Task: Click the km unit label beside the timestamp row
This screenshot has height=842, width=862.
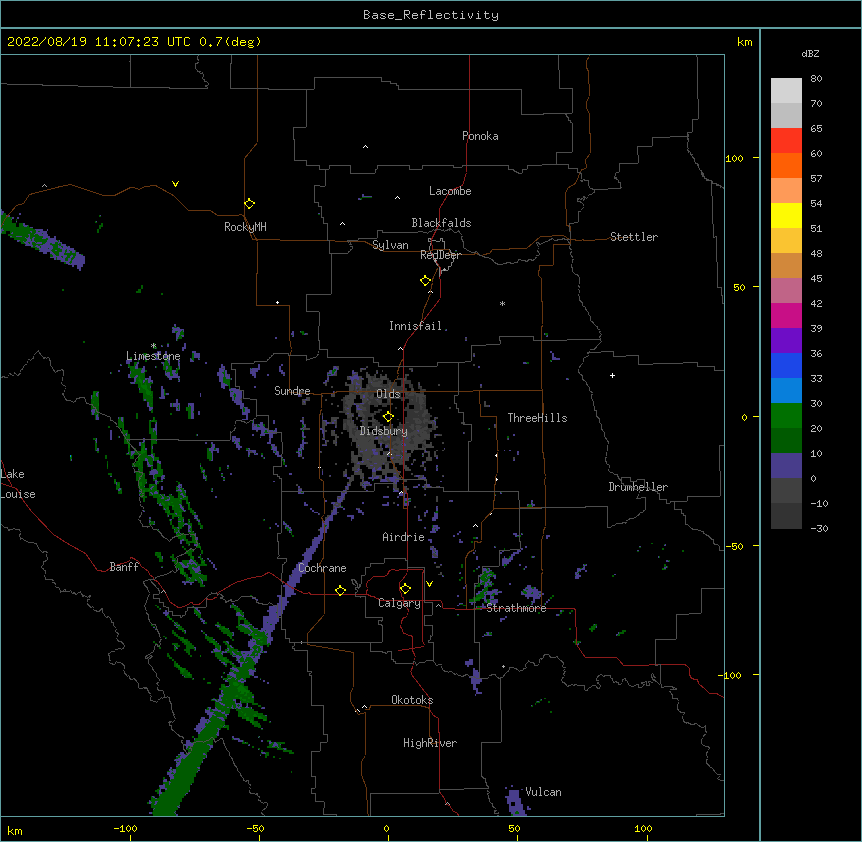Action: (745, 42)
